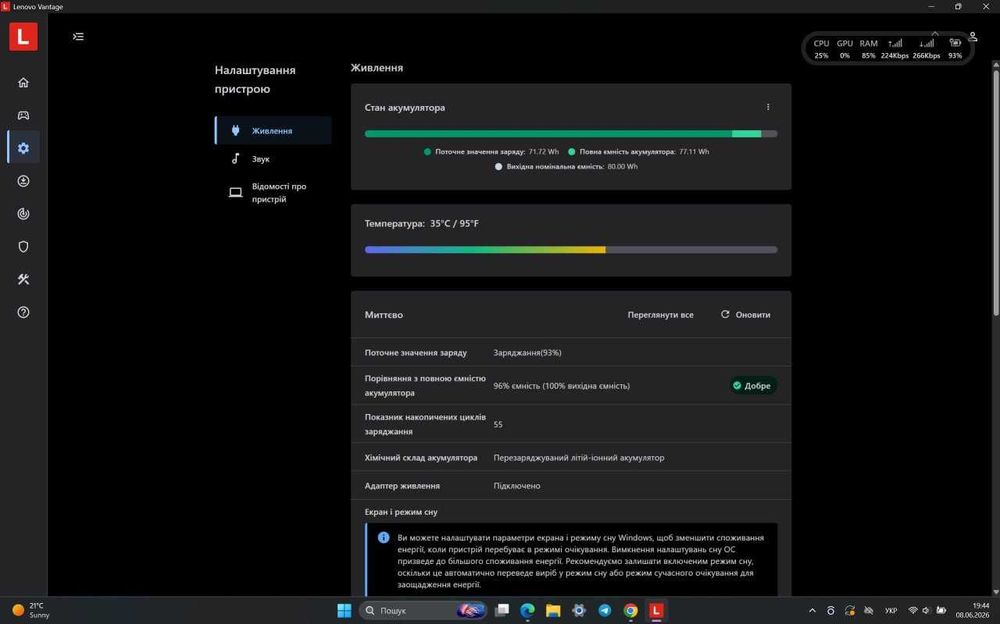Click the battery icon in stats widget
Screen dimensions: 1000x624
pyautogui.click(x=955, y=43)
